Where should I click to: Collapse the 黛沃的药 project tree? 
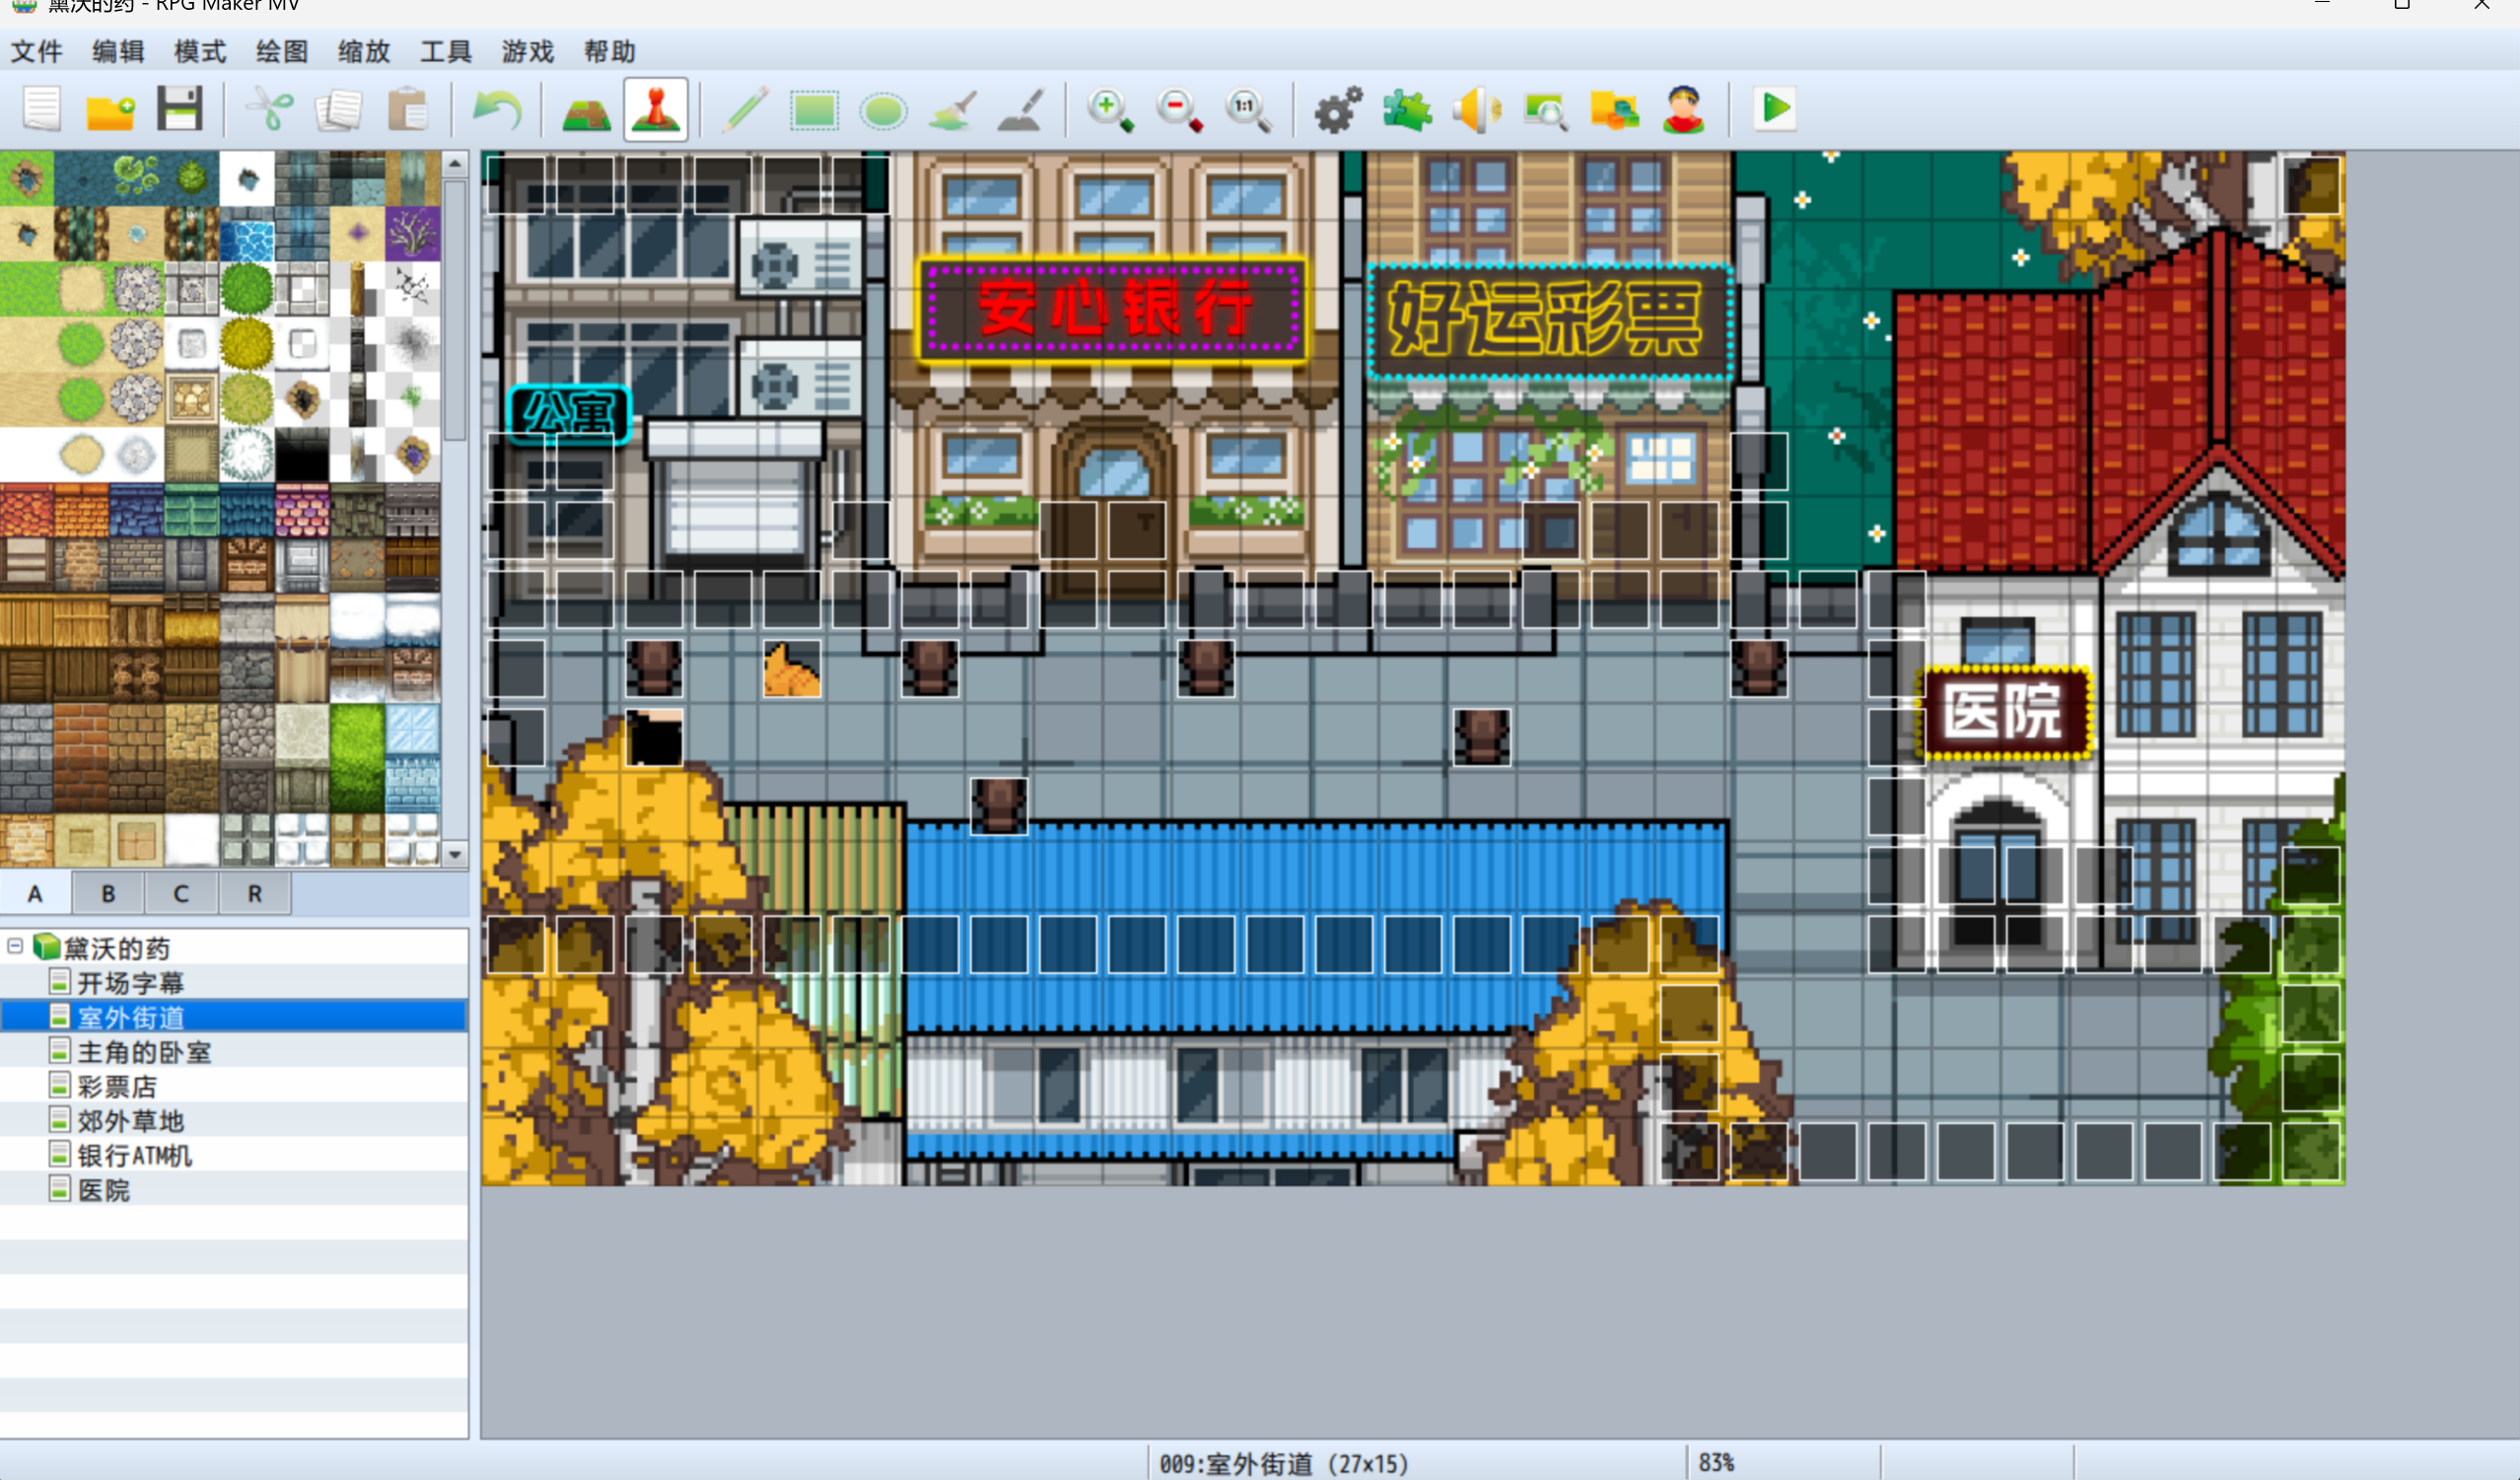[15, 945]
